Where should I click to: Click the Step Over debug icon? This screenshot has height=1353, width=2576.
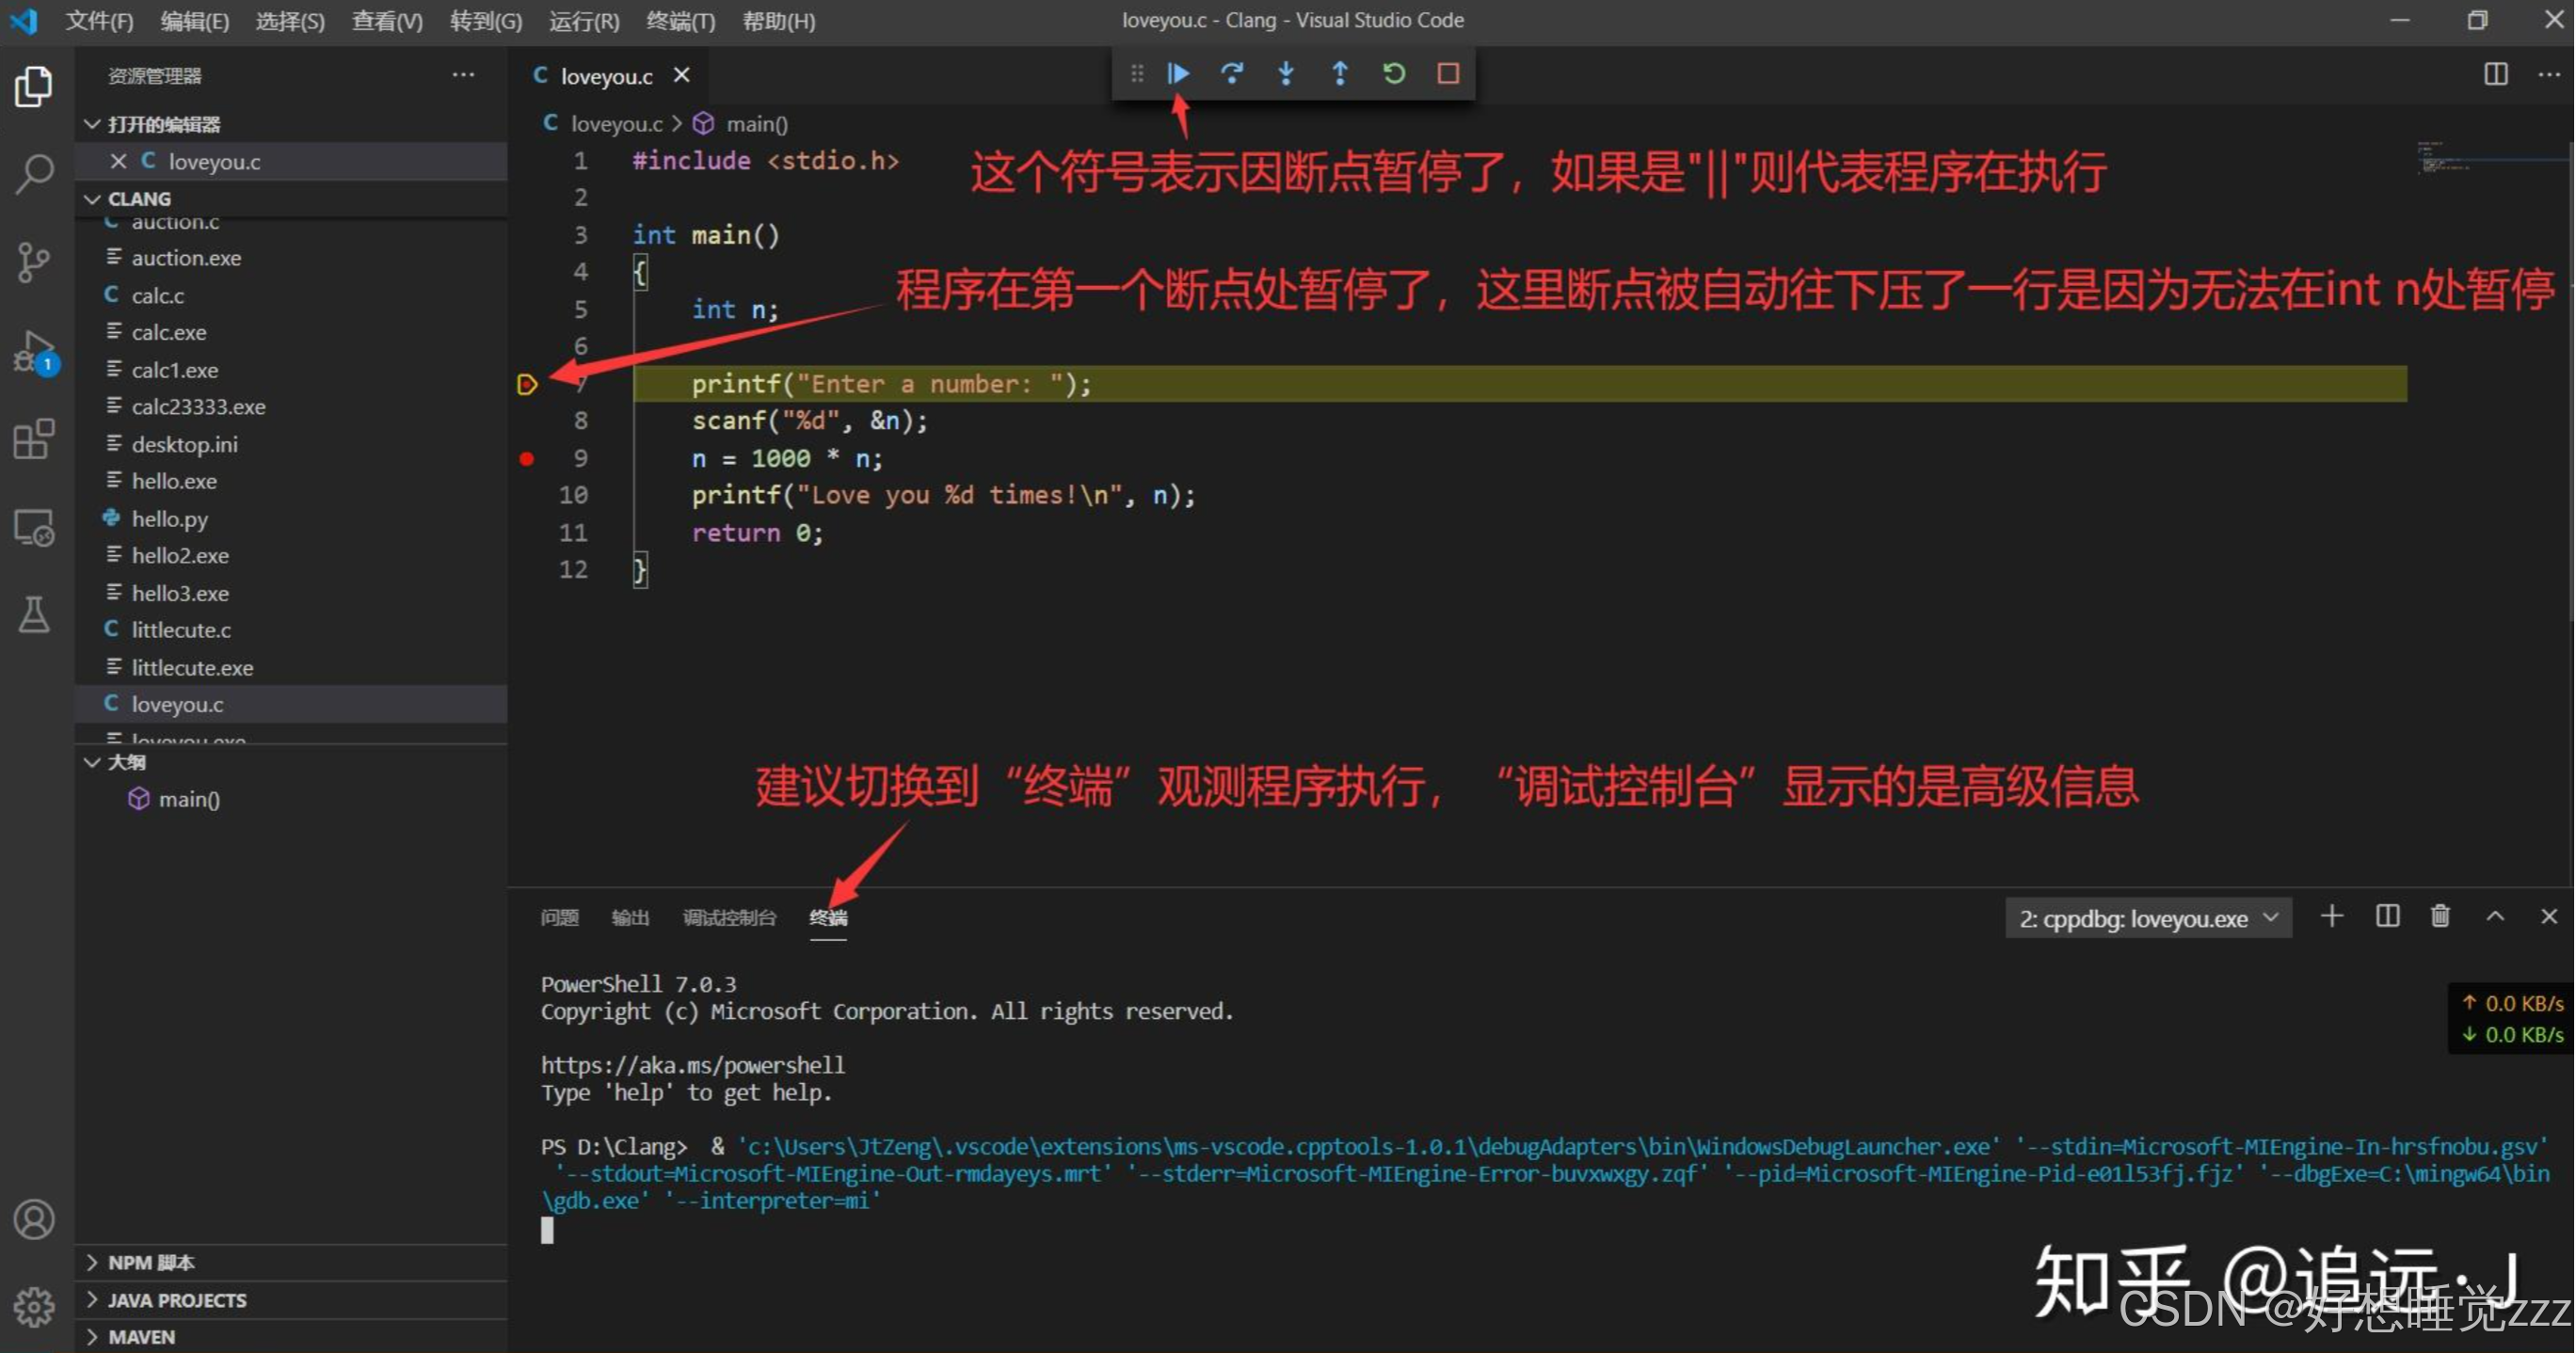(x=1231, y=73)
